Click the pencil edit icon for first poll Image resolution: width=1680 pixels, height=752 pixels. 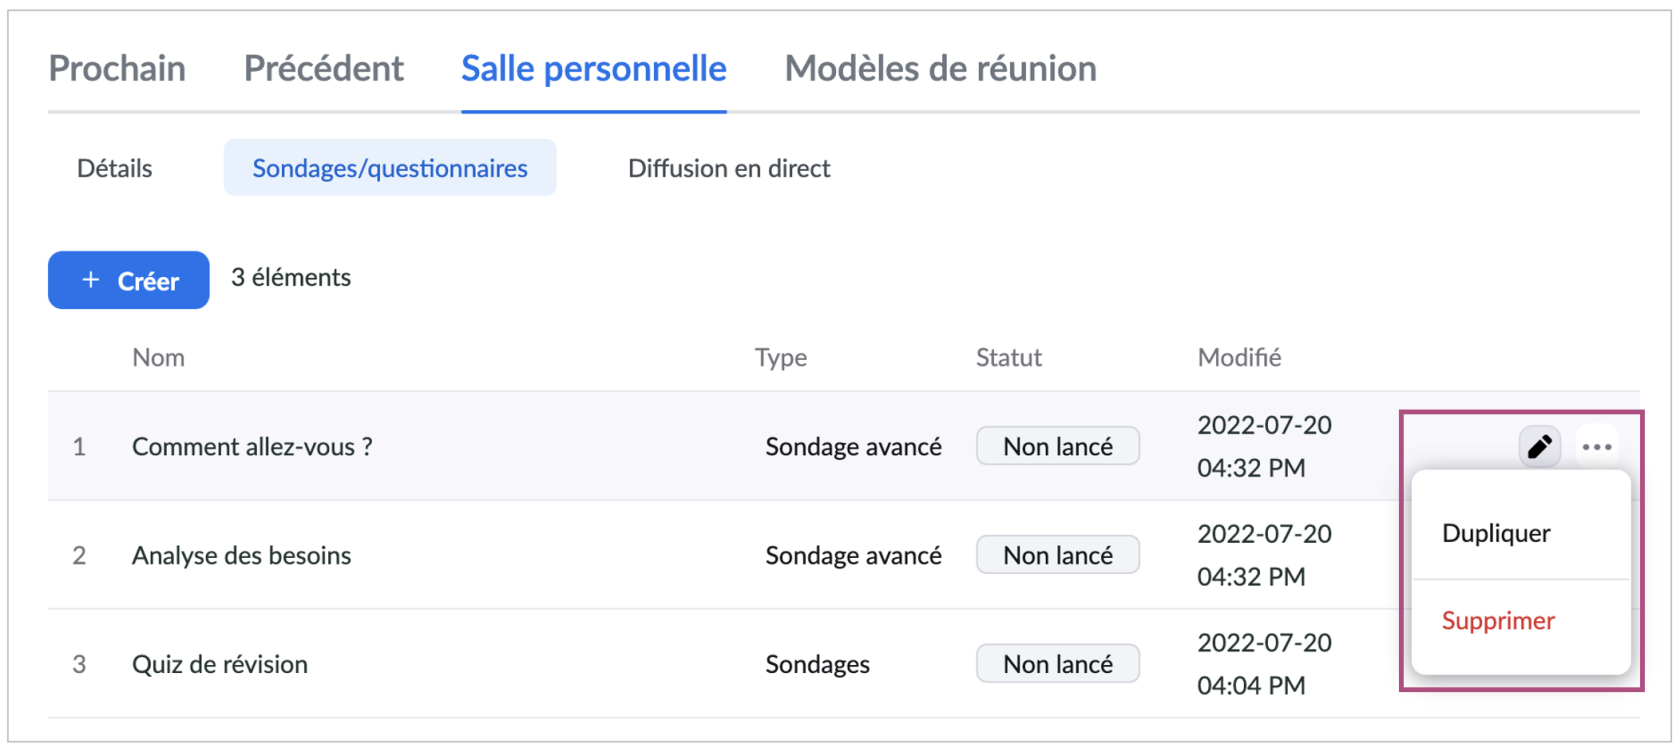[x=1539, y=446]
